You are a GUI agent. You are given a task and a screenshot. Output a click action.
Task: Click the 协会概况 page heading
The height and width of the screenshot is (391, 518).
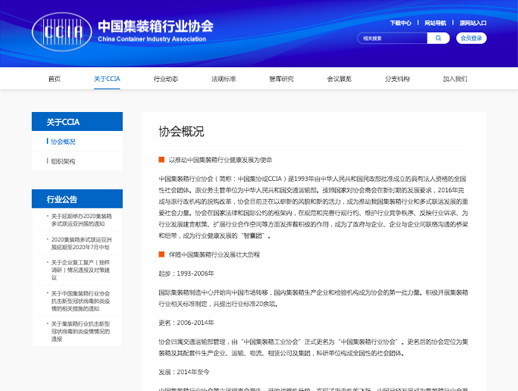click(x=181, y=131)
